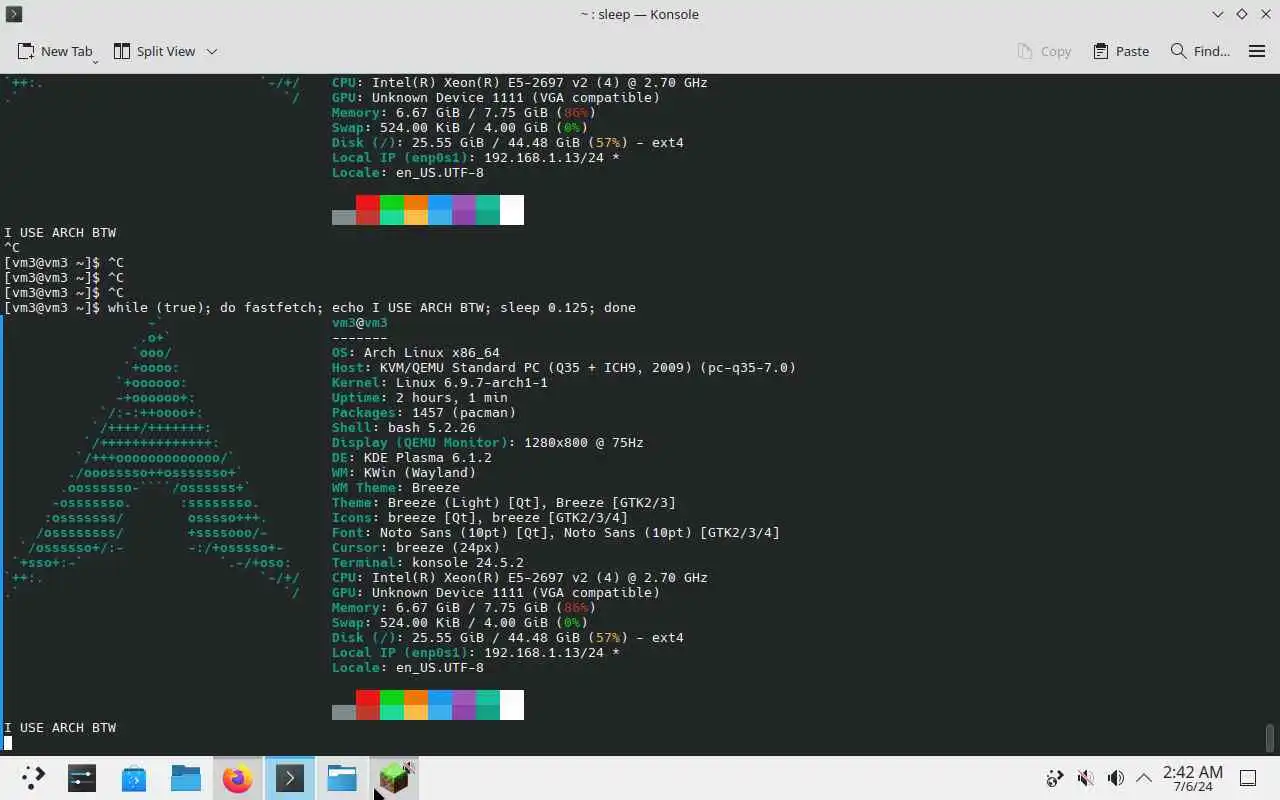1280x800 pixels.
Task: Expand hidden system tray icons arrow
Action: (1144, 778)
